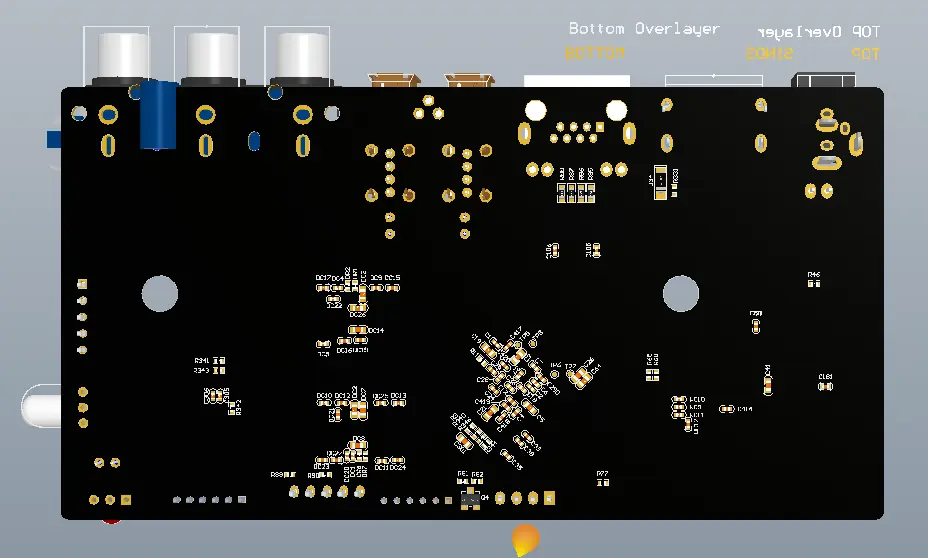
Task: Select the yellow BOTTOM layer label
Action: tap(595, 53)
